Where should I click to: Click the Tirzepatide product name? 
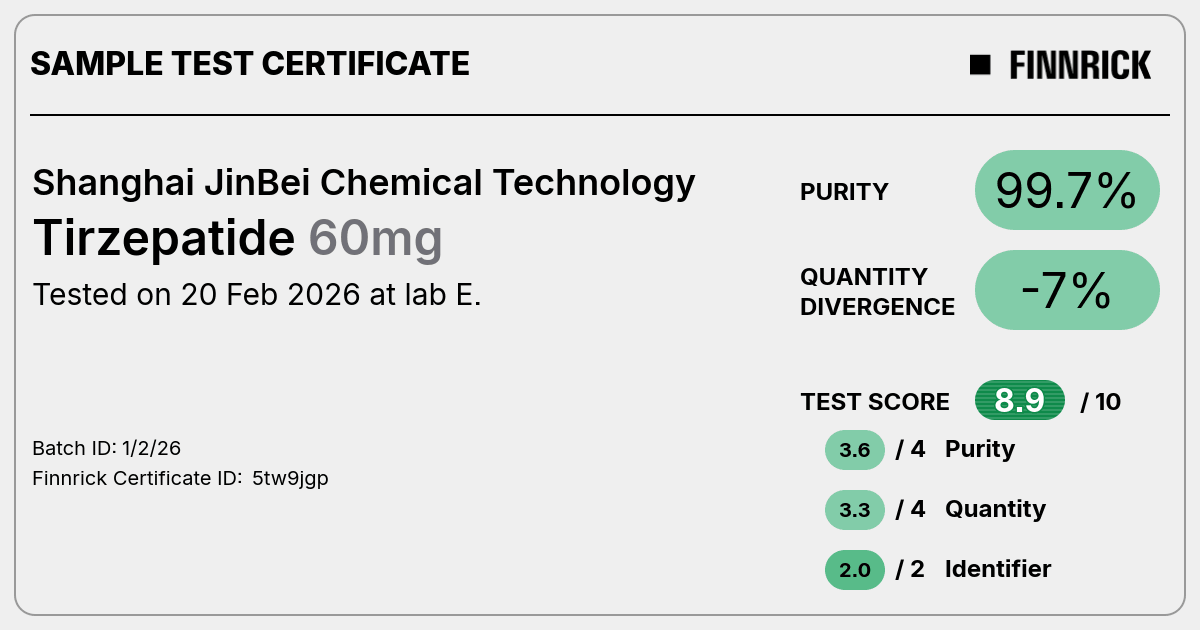tap(164, 238)
